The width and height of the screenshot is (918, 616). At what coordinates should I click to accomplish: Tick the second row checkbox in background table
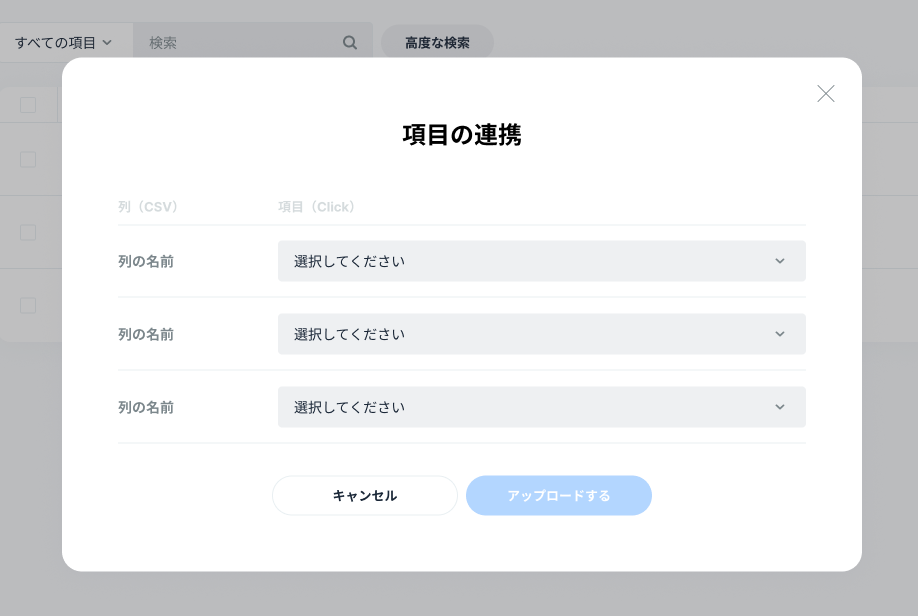28,232
